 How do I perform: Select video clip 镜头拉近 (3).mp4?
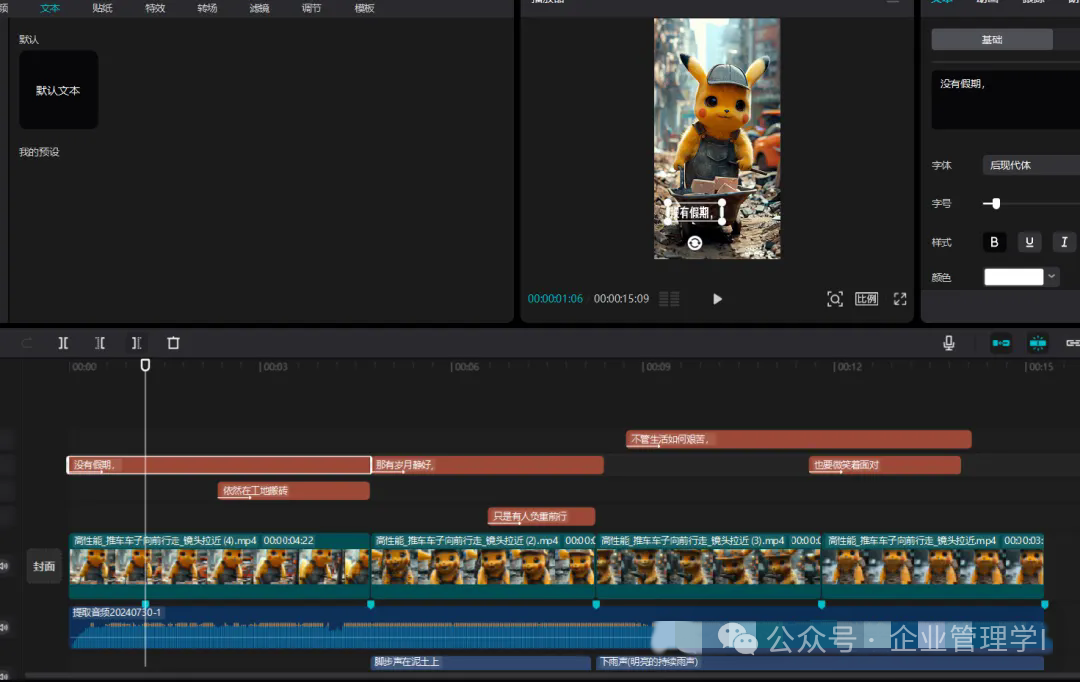point(709,565)
